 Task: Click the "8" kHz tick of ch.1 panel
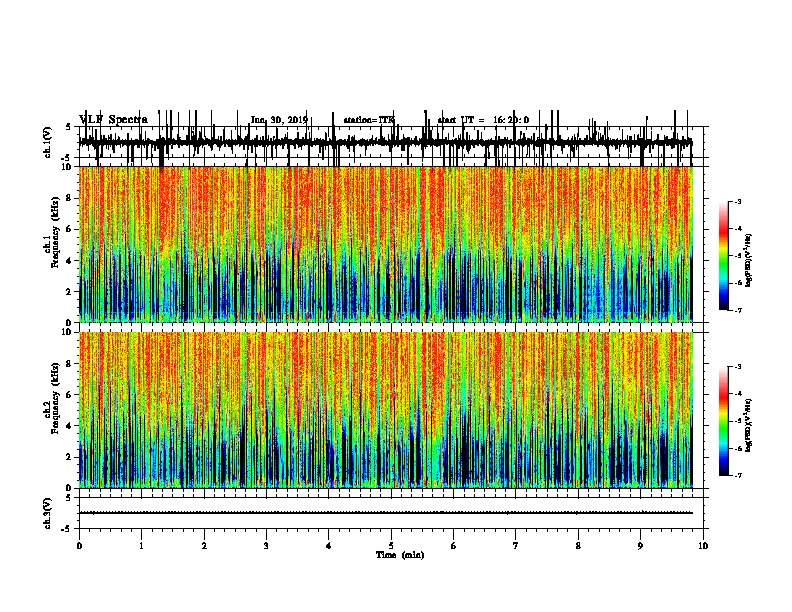pyautogui.click(x=70, y=198)
